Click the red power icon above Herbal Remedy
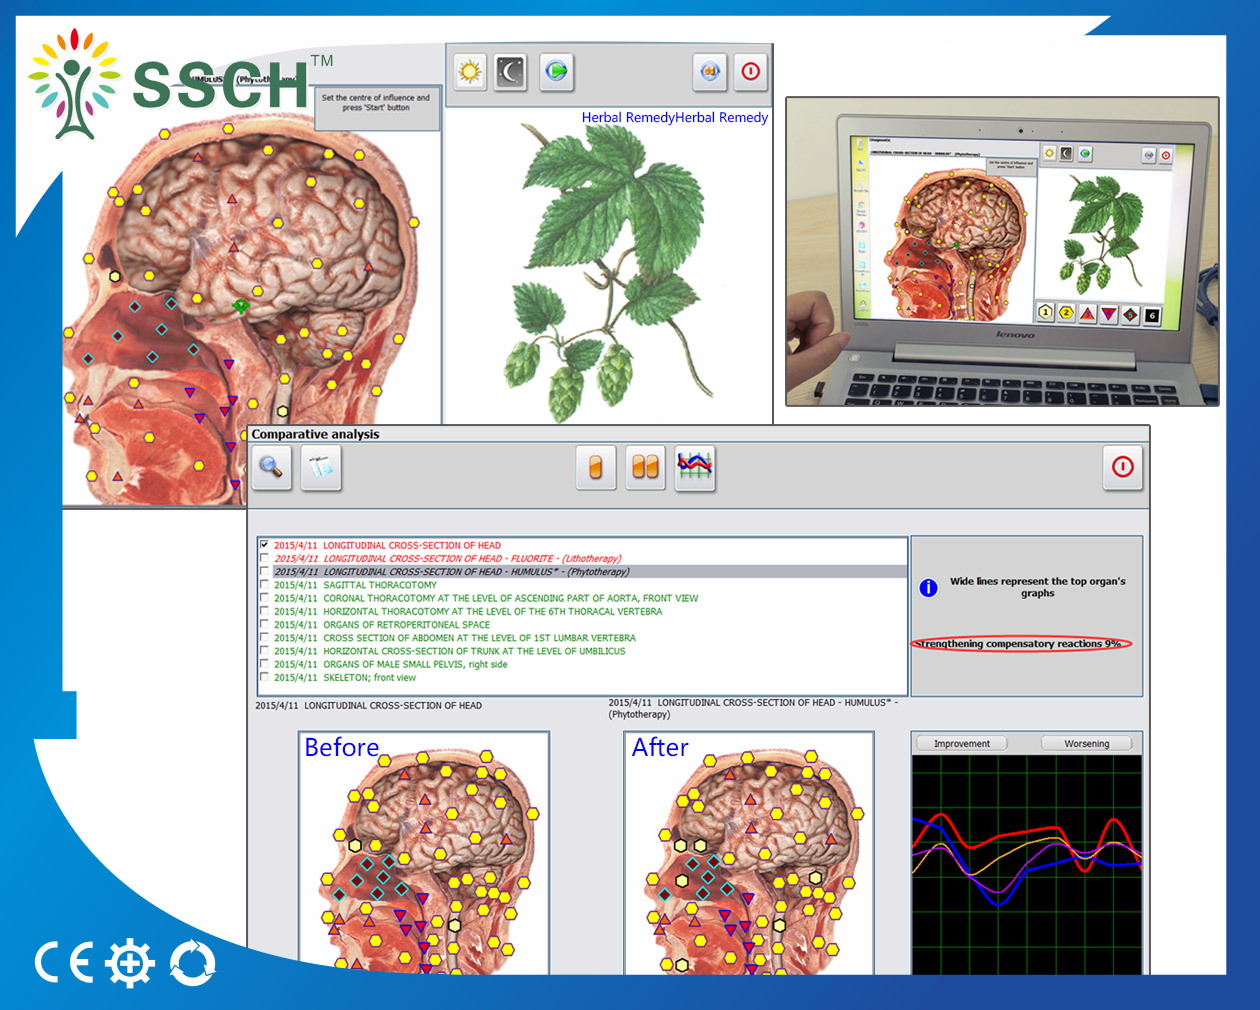 coord(750,71)
